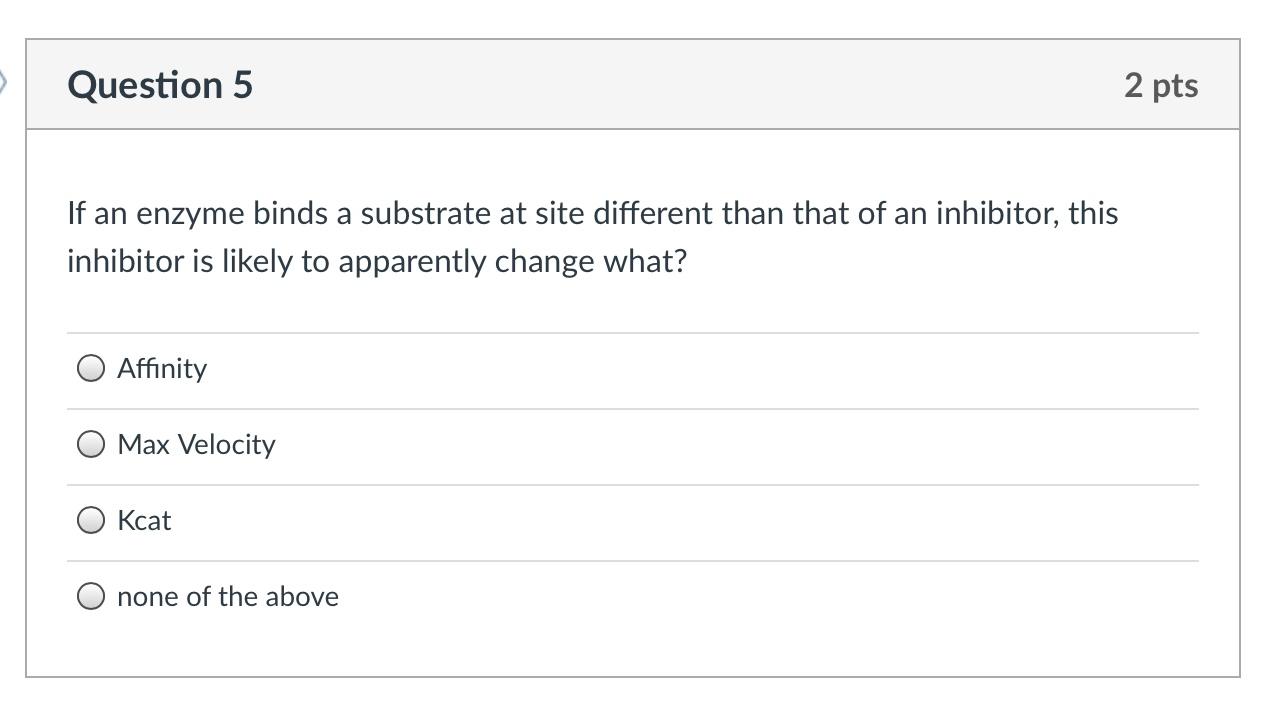
Task: Click the "none of the above" label text
Action: click(x=228, y=596)
